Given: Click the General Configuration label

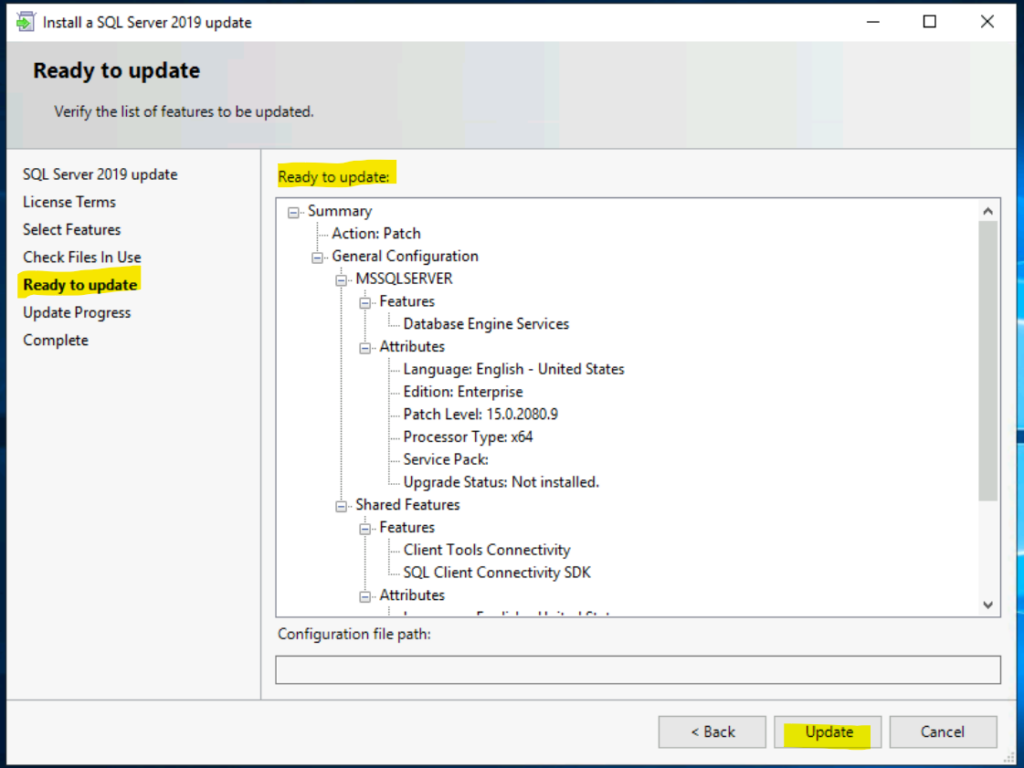Looking at the screenshot, I should [405, 256].
